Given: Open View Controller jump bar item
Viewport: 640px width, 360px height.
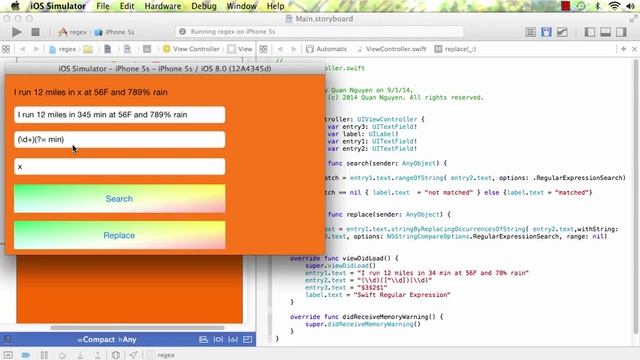Looking at the screenshot, I should click(x=191, y=49).
